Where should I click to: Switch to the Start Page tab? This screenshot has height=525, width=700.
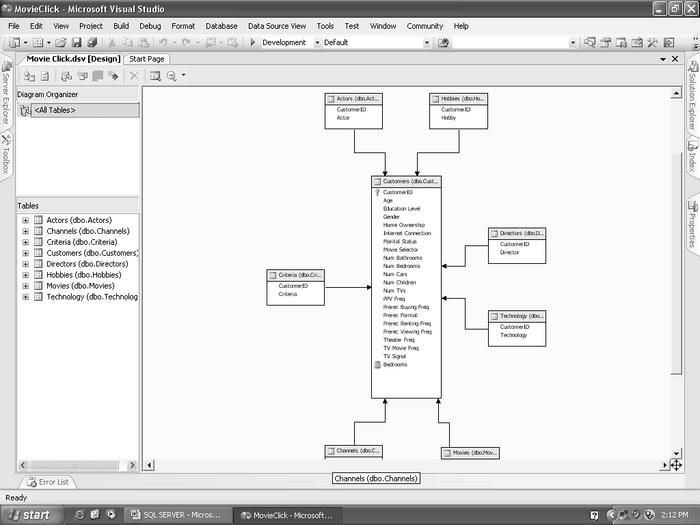[146, 59]
